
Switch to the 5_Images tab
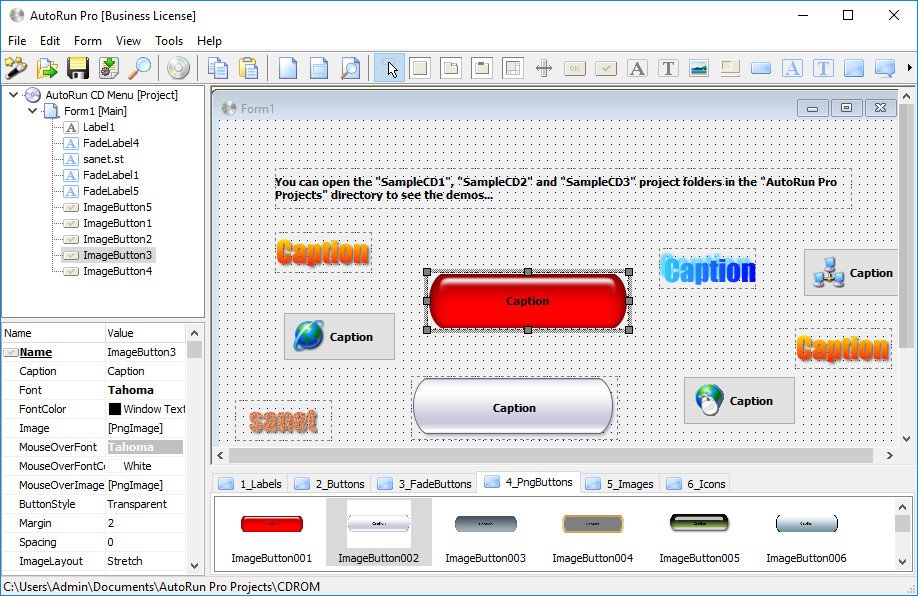pyautogui.click(x=619, y=484)
